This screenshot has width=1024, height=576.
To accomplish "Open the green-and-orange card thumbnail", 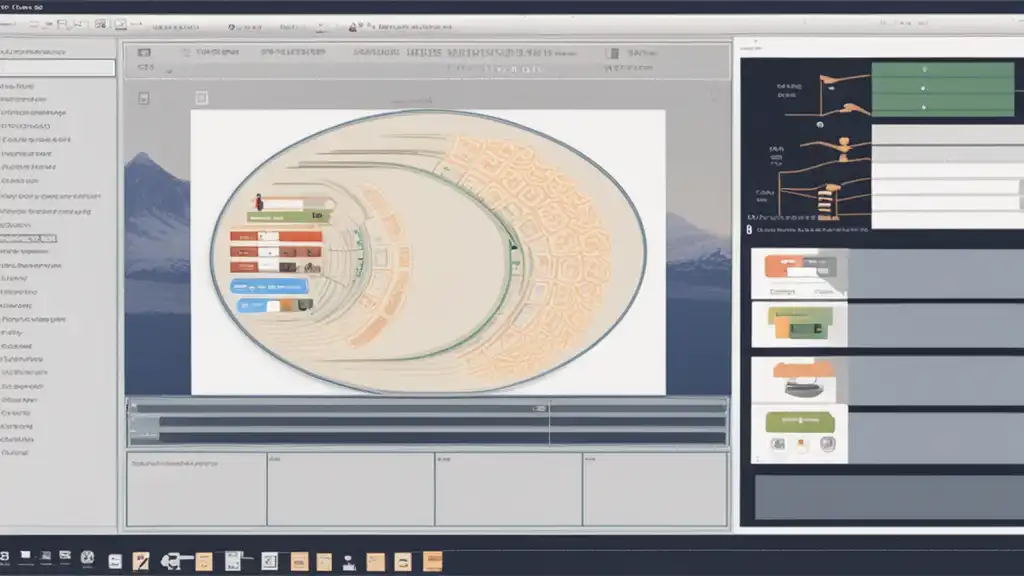I will pyautogui.click(x=800, y=323).
